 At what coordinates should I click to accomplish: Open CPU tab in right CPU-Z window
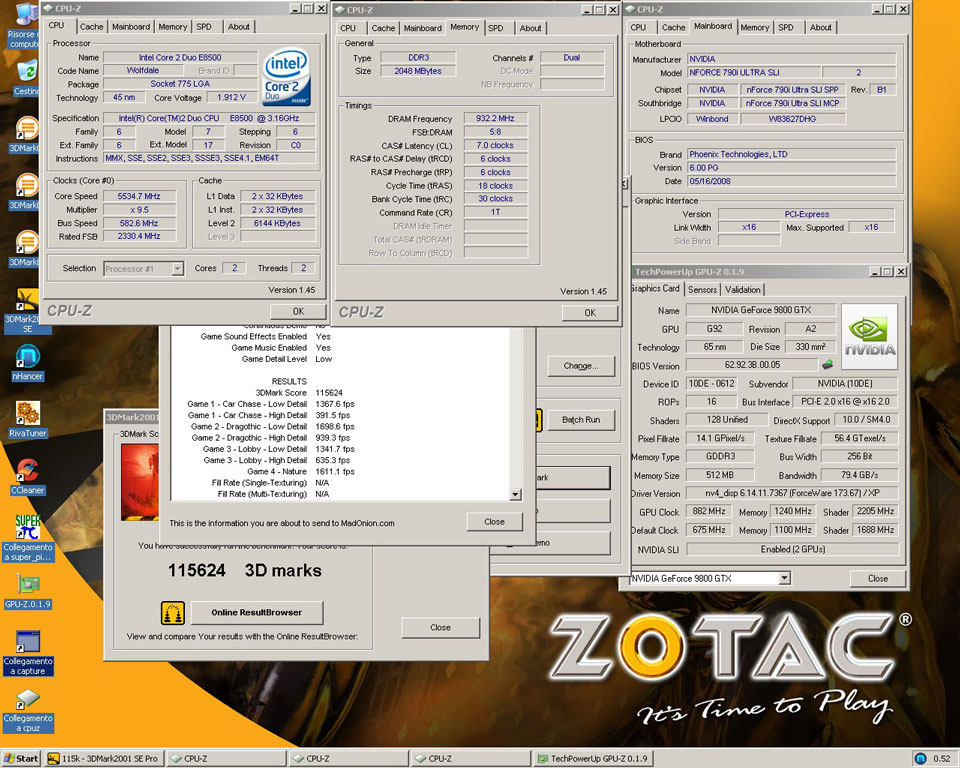coord(638,28)
